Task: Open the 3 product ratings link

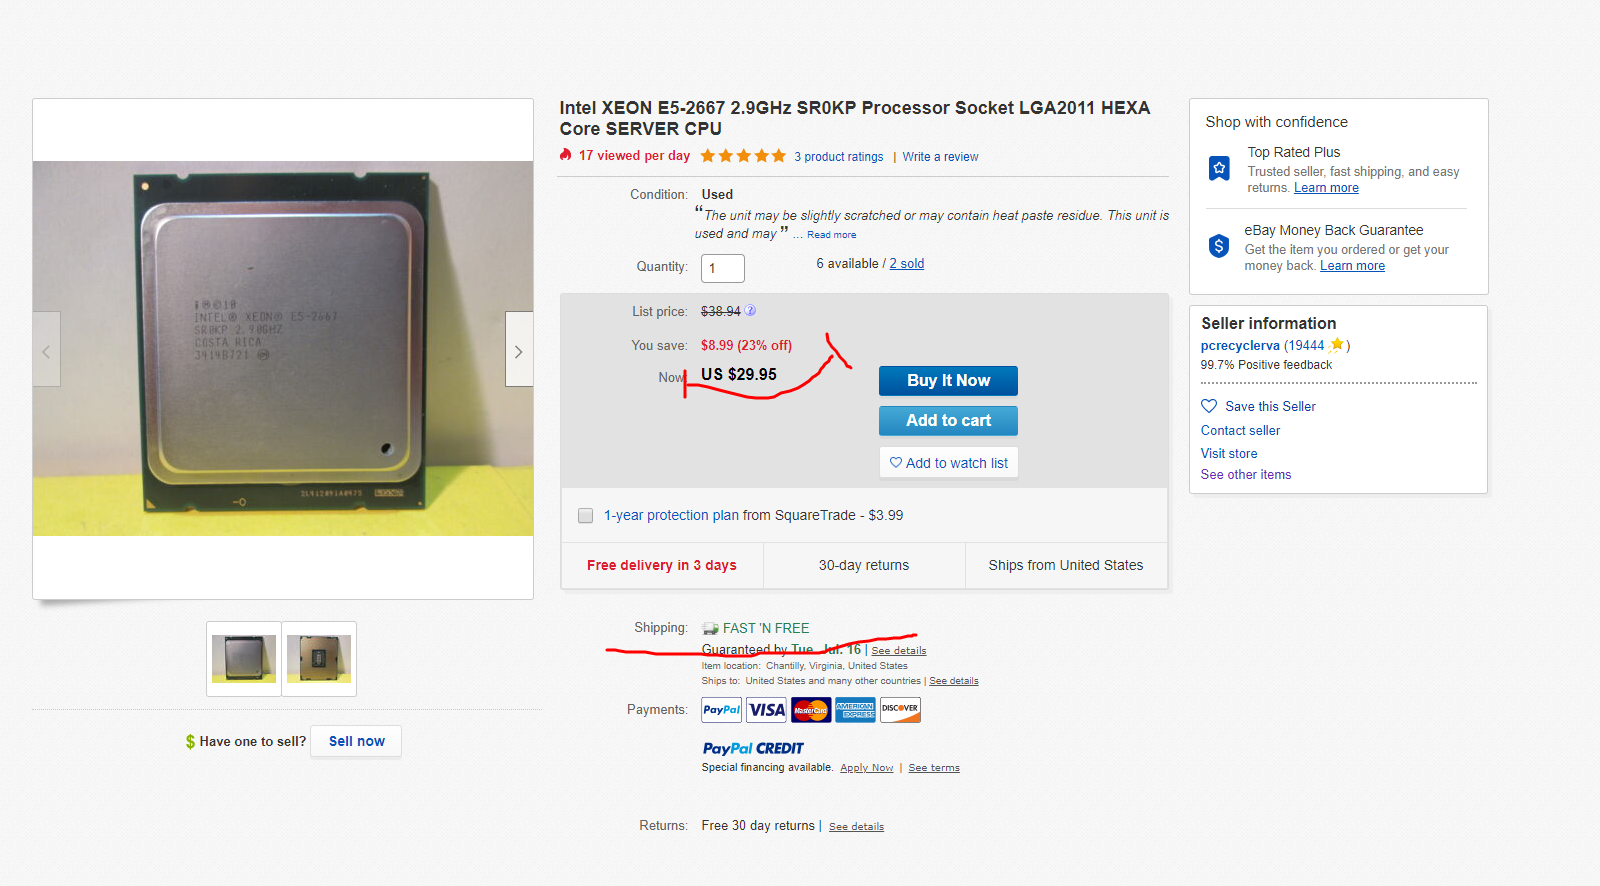Action: [x=838, y=157]
